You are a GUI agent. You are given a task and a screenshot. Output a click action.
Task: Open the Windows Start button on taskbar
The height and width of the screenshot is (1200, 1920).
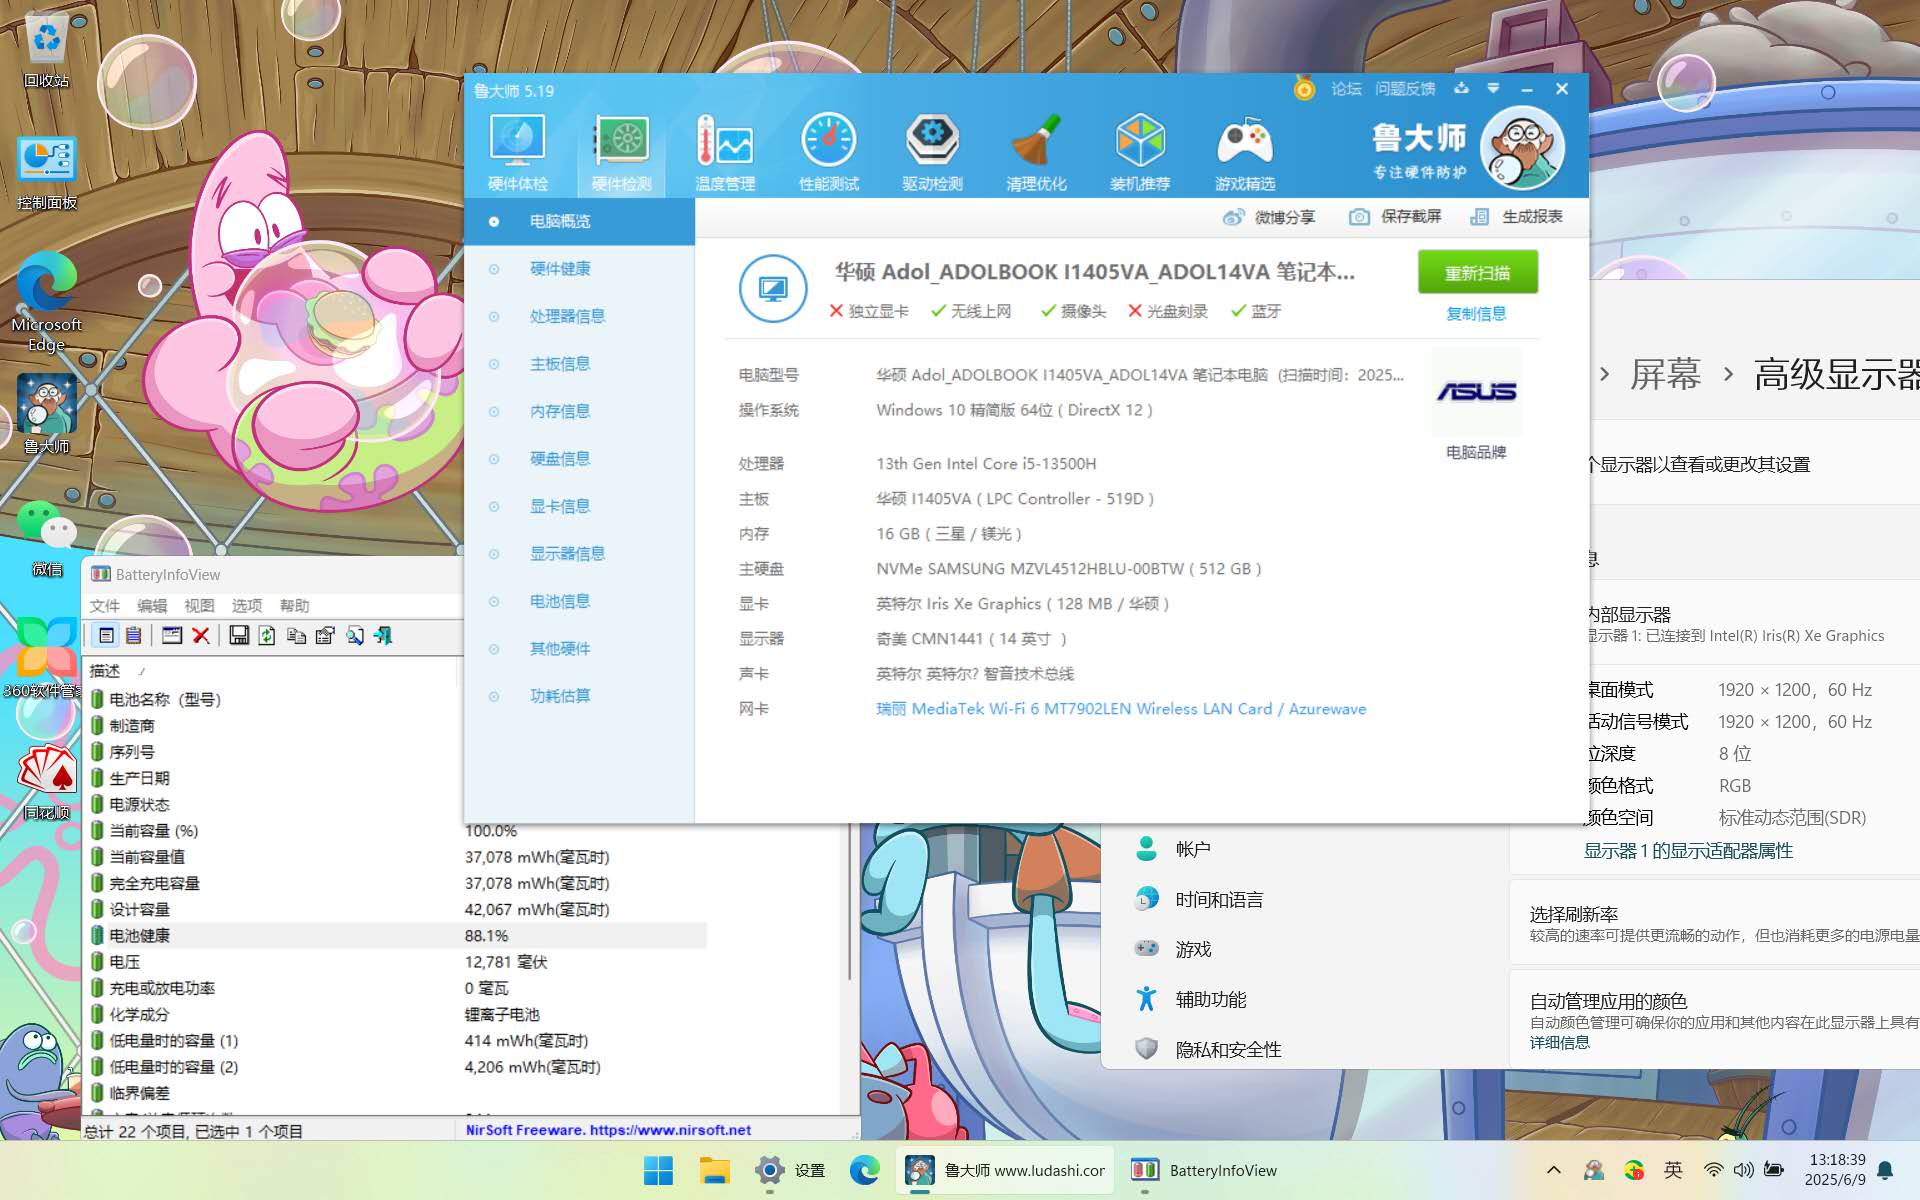click(x=658, y=1170)
